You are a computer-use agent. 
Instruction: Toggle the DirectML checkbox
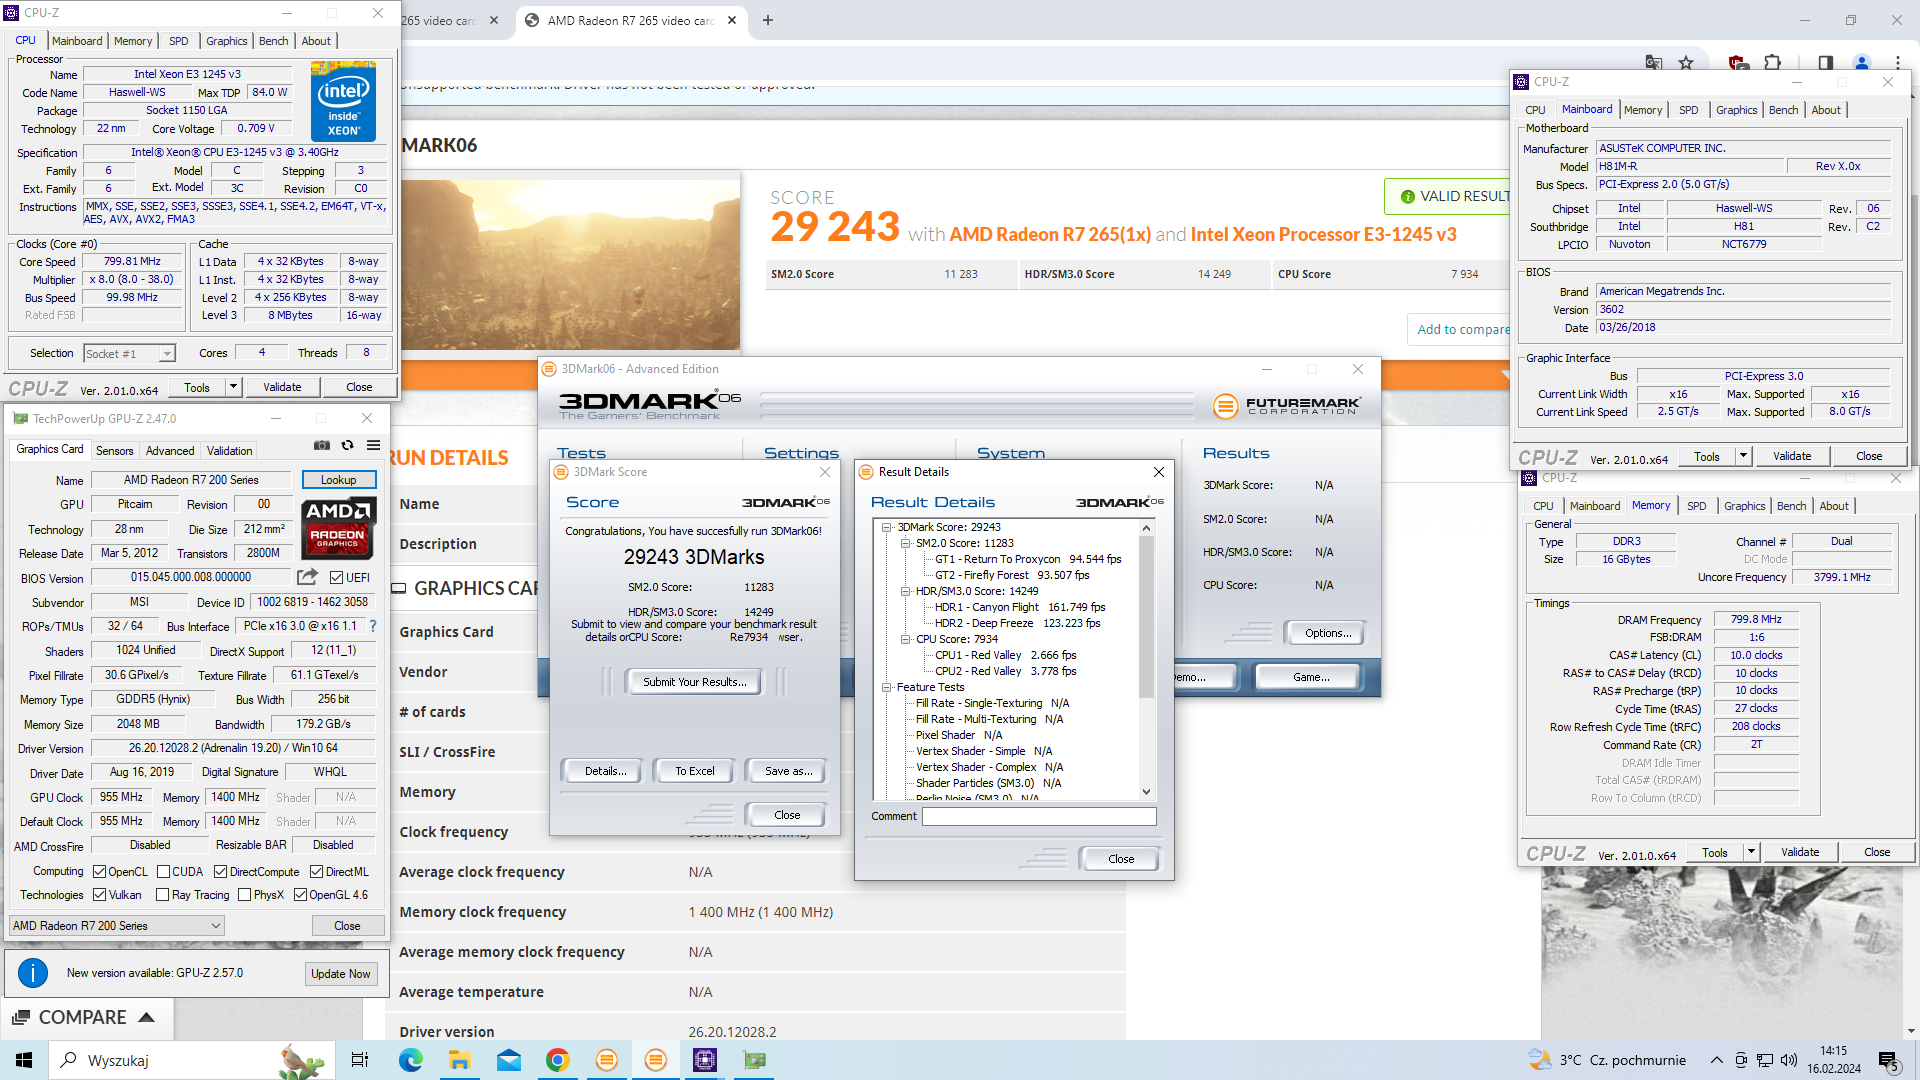(x=316, y=872)
